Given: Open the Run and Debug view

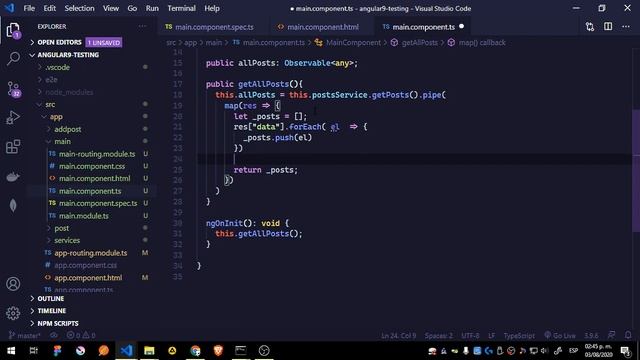Looking at the screenshot, I should [13, 118].
